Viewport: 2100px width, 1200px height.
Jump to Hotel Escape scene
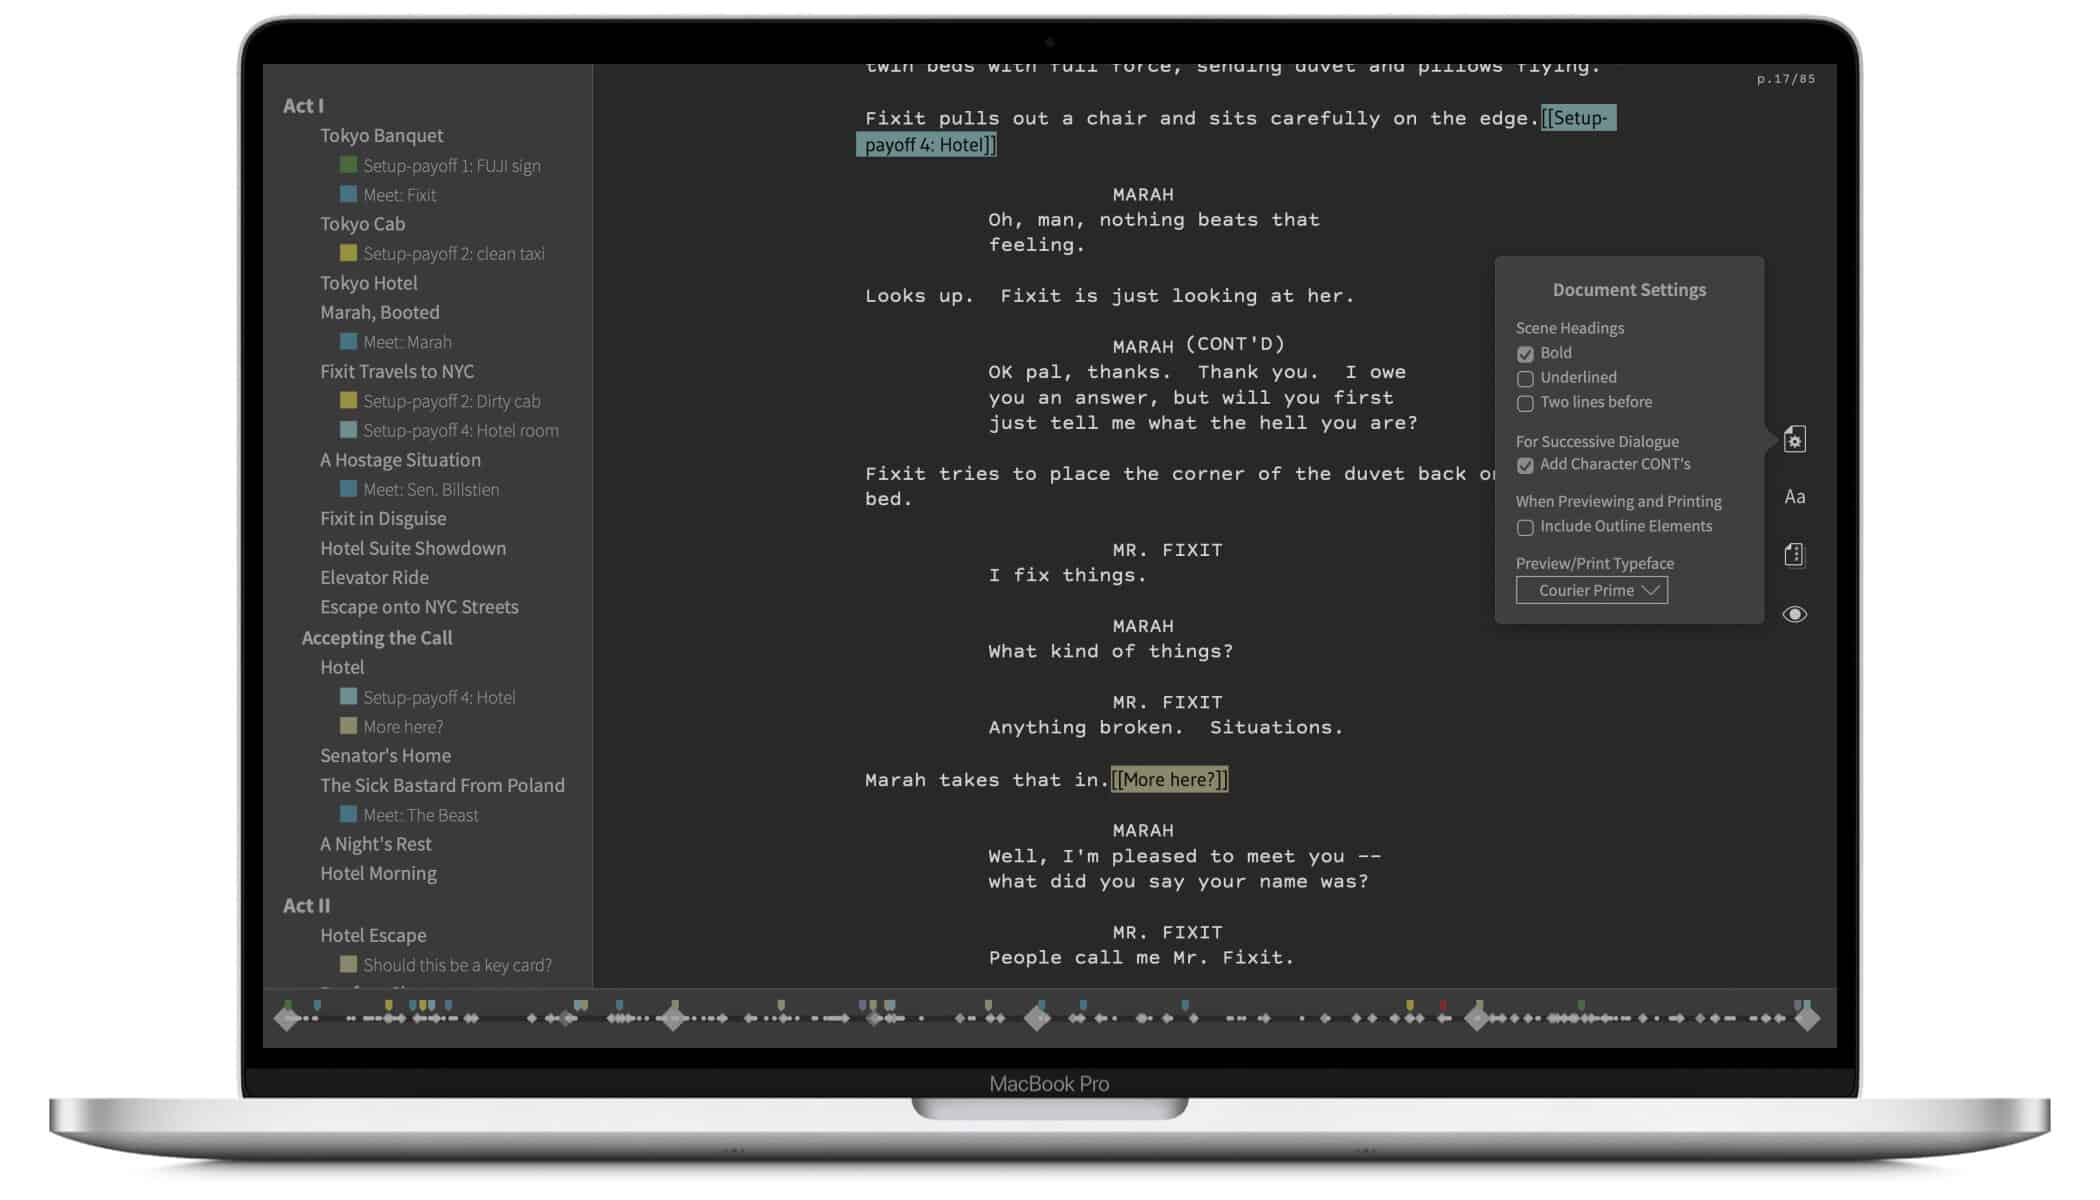coord(373,935)
